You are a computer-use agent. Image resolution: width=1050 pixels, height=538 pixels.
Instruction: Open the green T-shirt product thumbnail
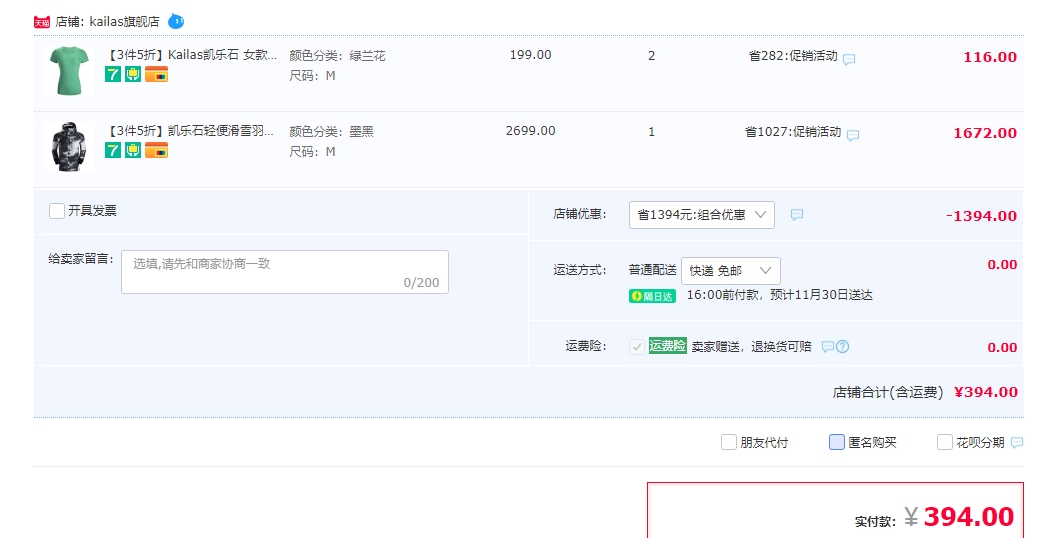pyautogui.click(x=69, y=70)
